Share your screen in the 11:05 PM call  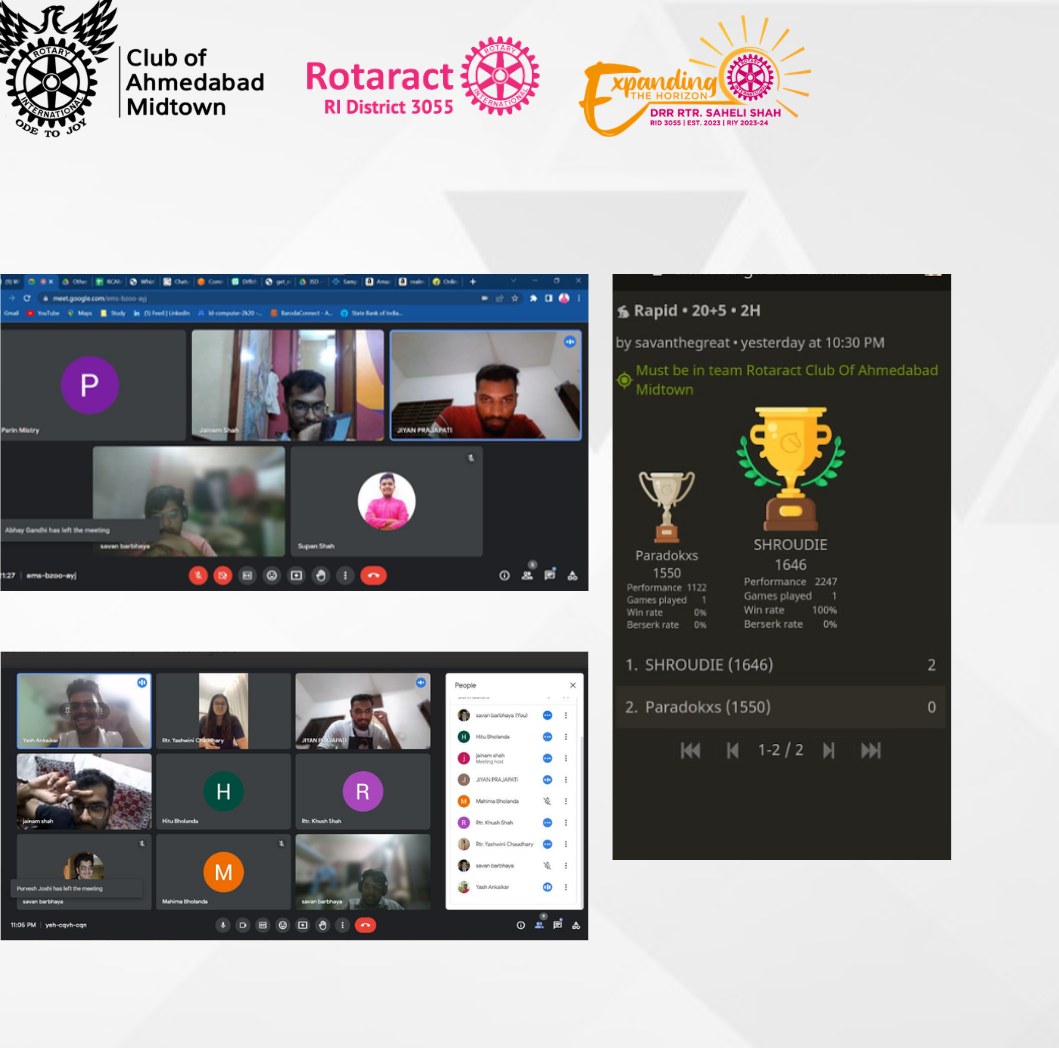tap(303, 925)
